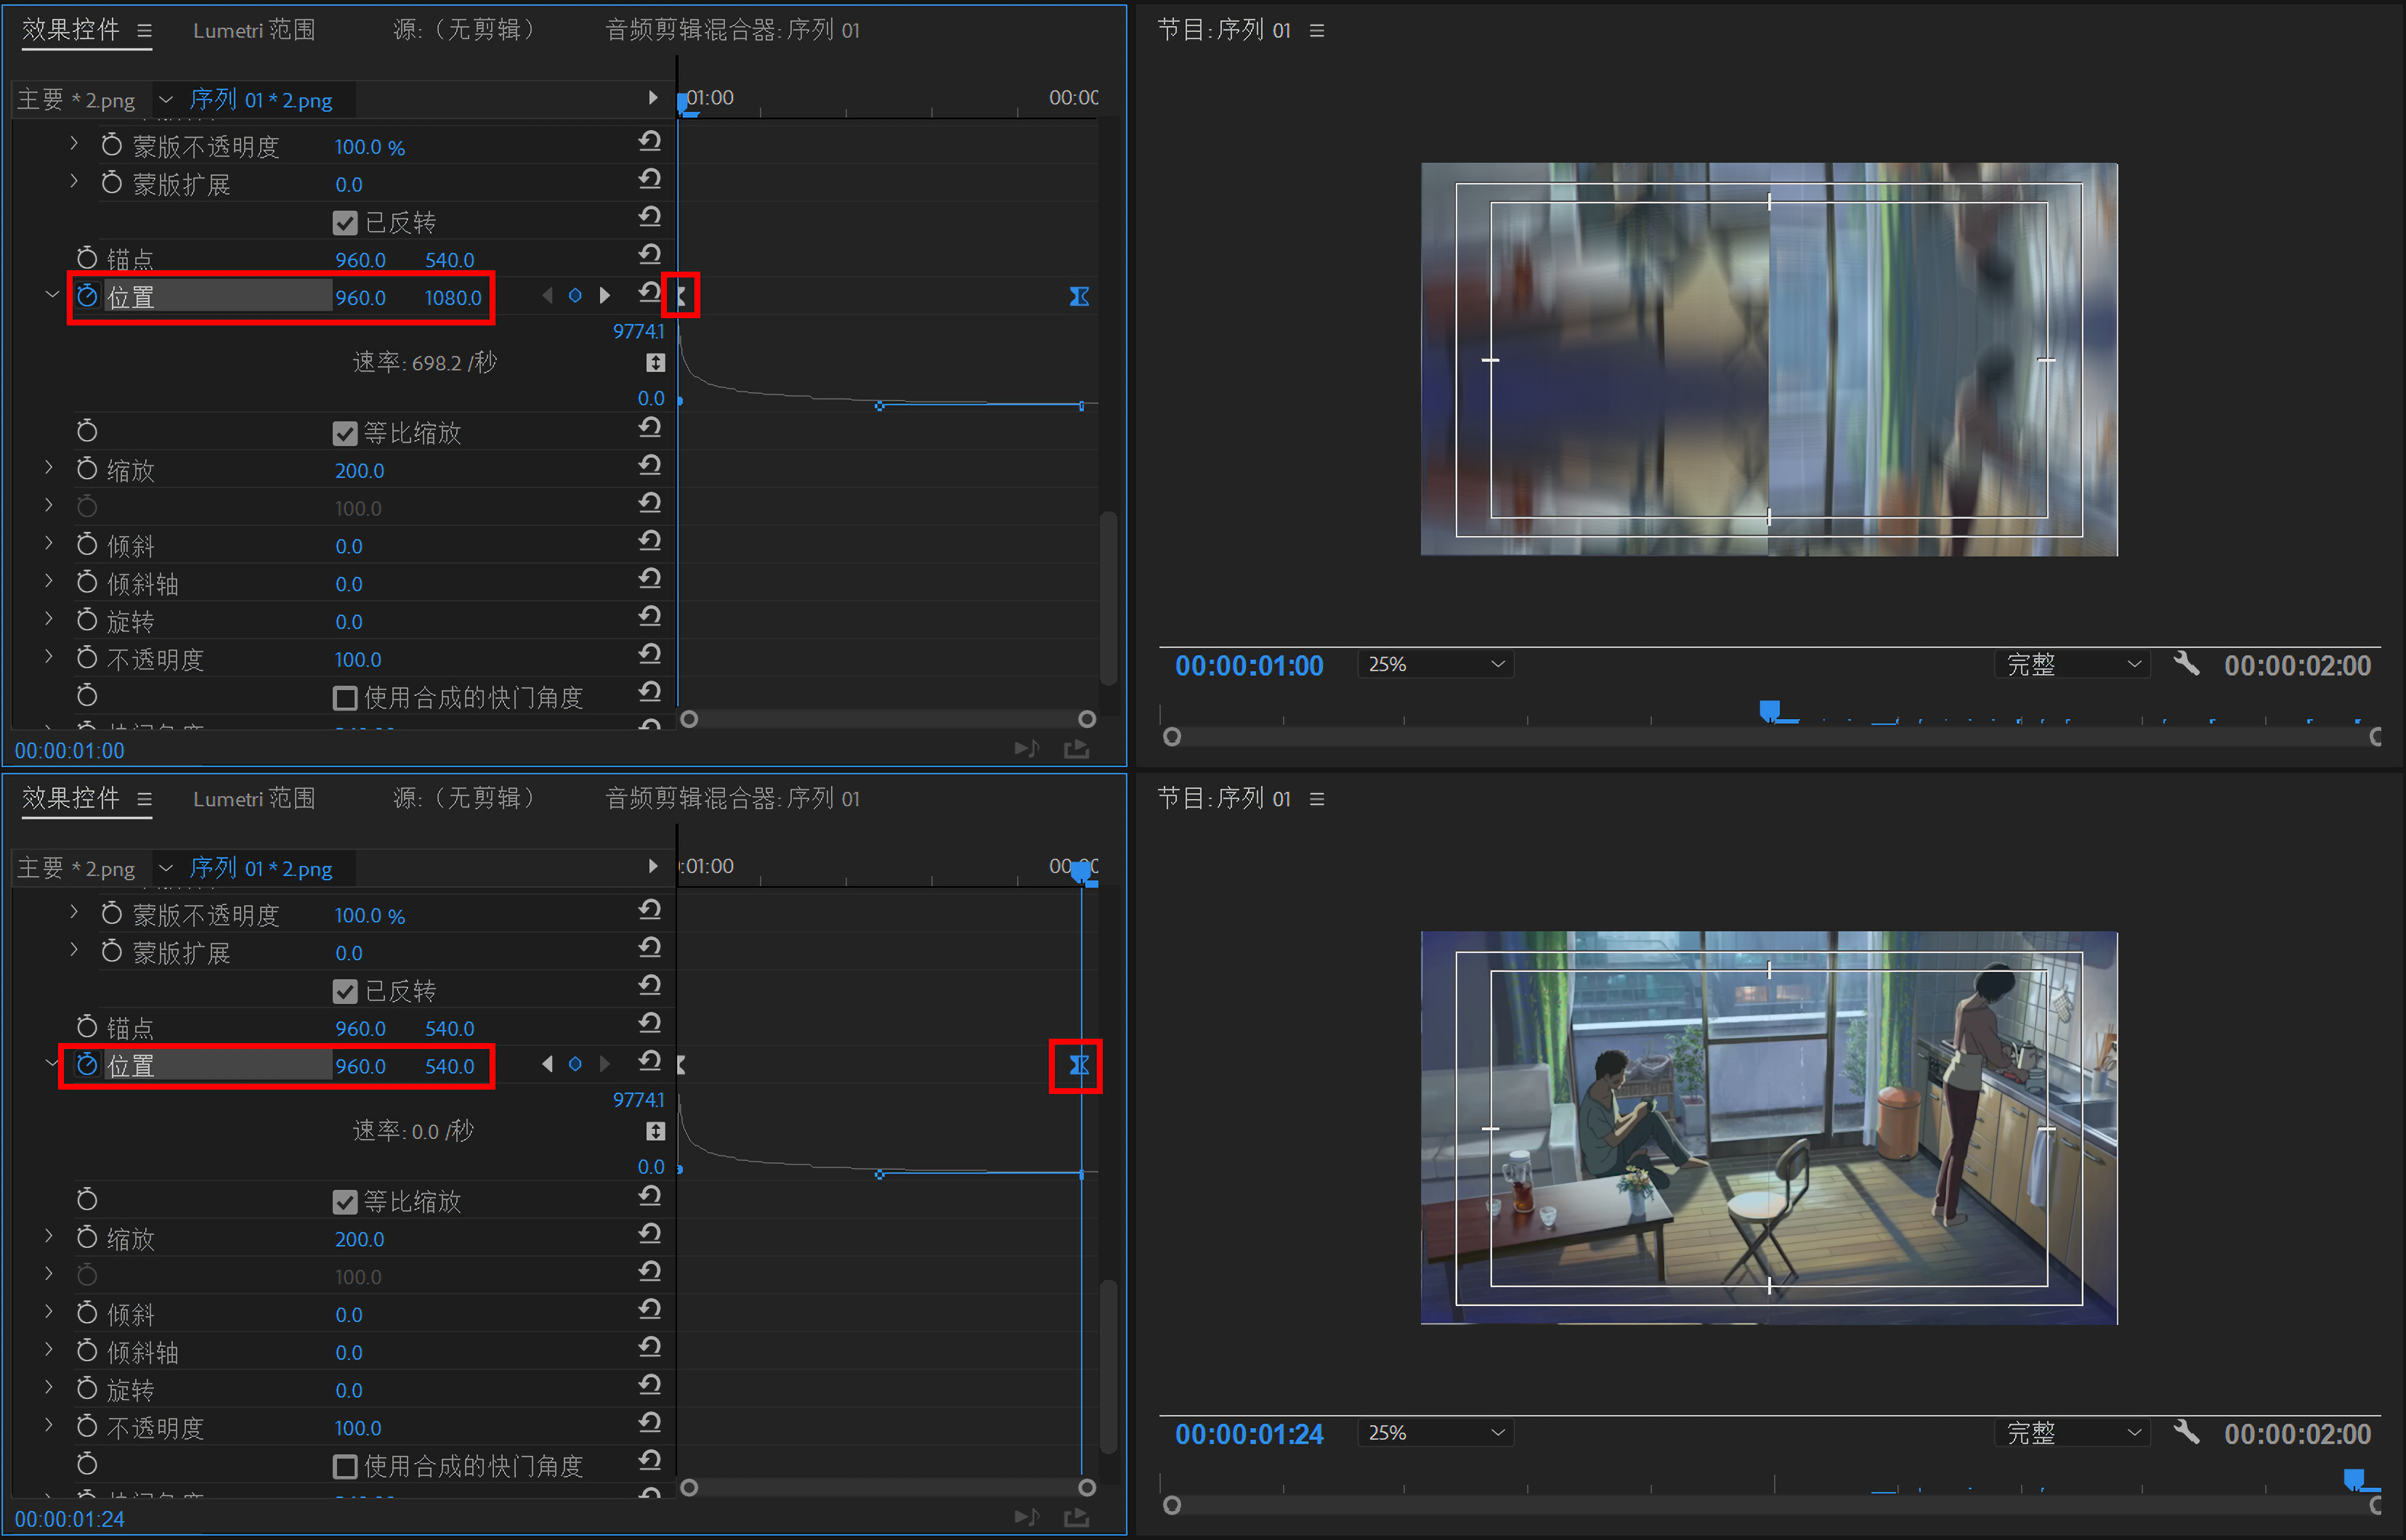
Task: Select 效果控件 tab in bottom panel
Action: coord(71,798)
